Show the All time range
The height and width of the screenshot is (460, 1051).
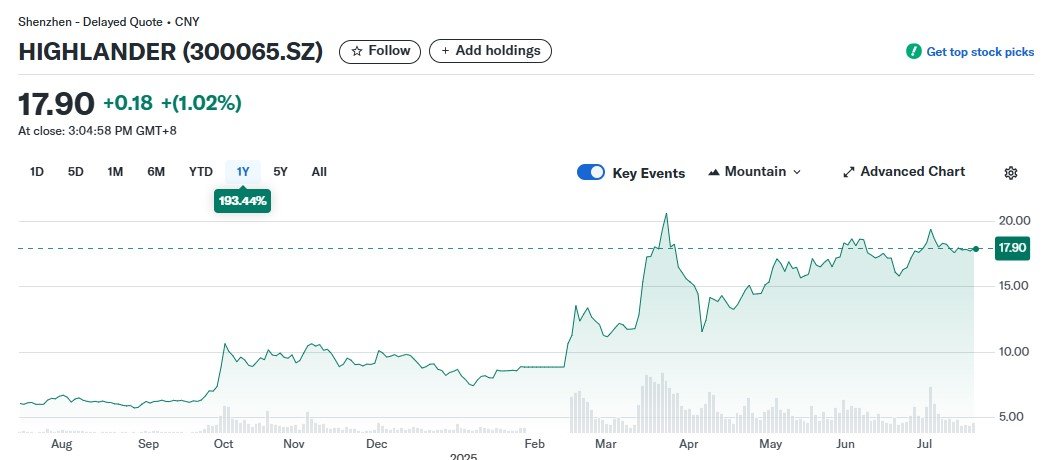(319, 172)
